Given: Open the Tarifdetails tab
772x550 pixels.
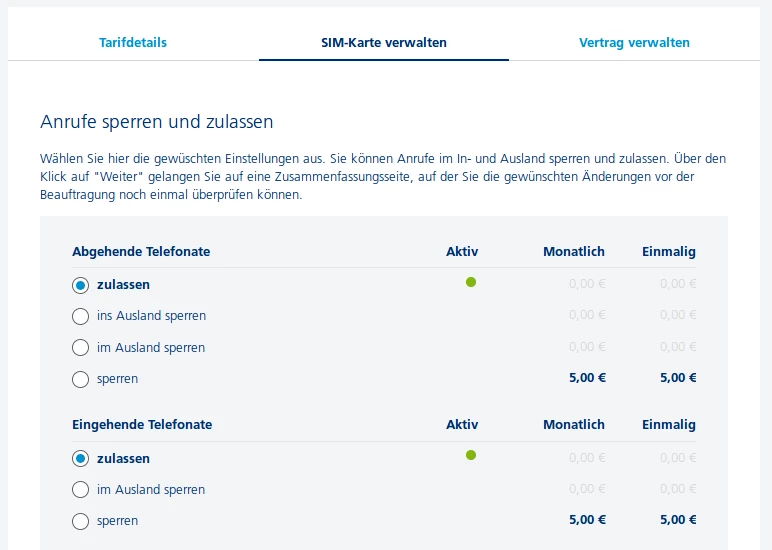Looking at the screenshot, I should coord(133,43).
